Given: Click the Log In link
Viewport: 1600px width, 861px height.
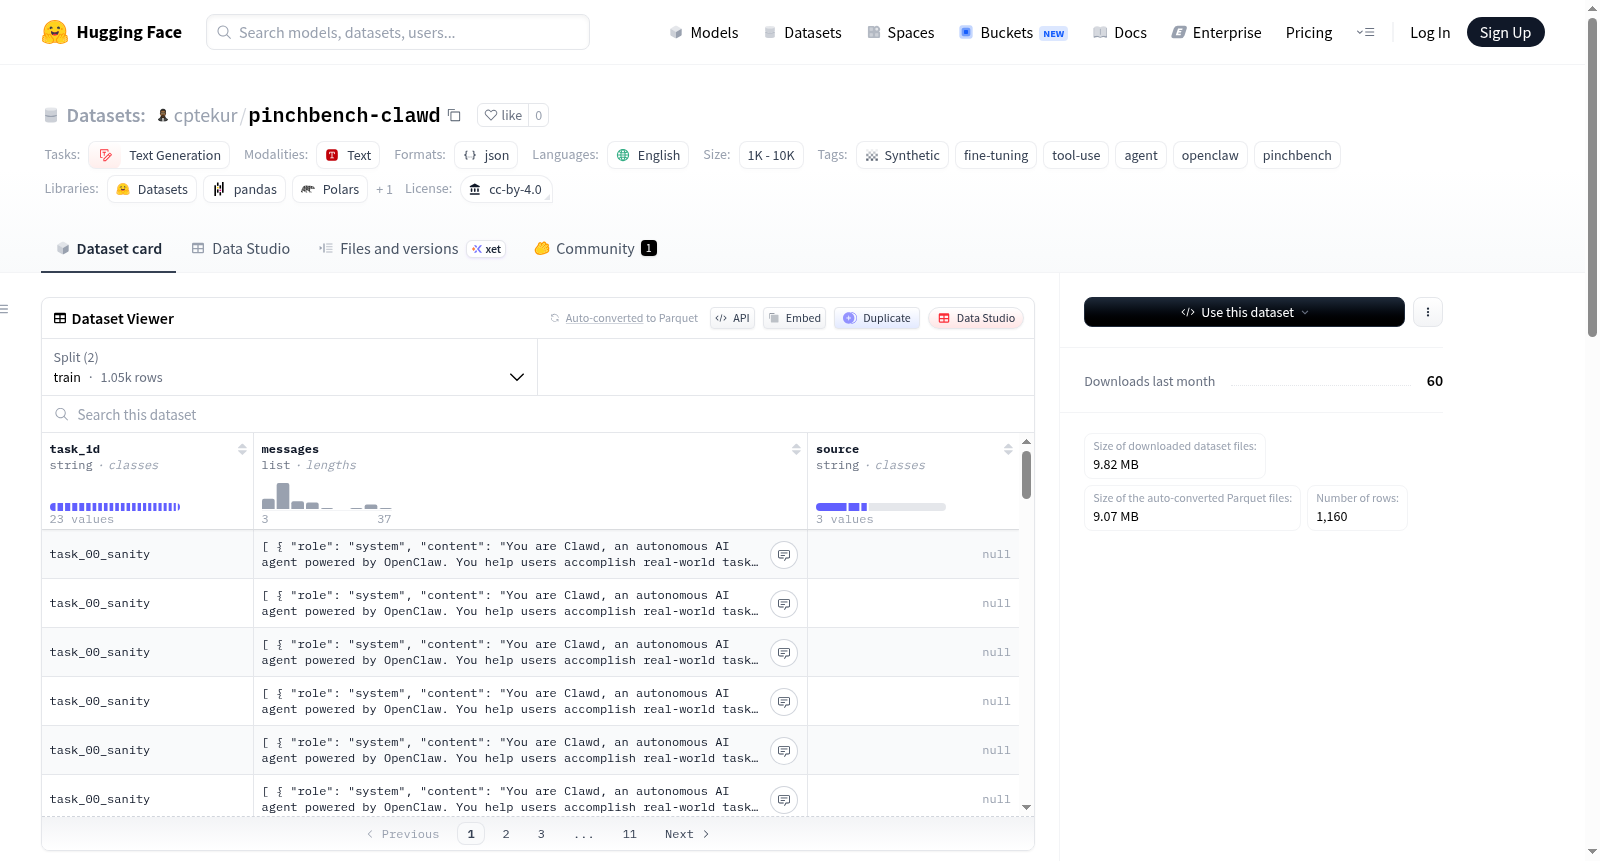Looking at the screenshot, I should point(1430,32).
